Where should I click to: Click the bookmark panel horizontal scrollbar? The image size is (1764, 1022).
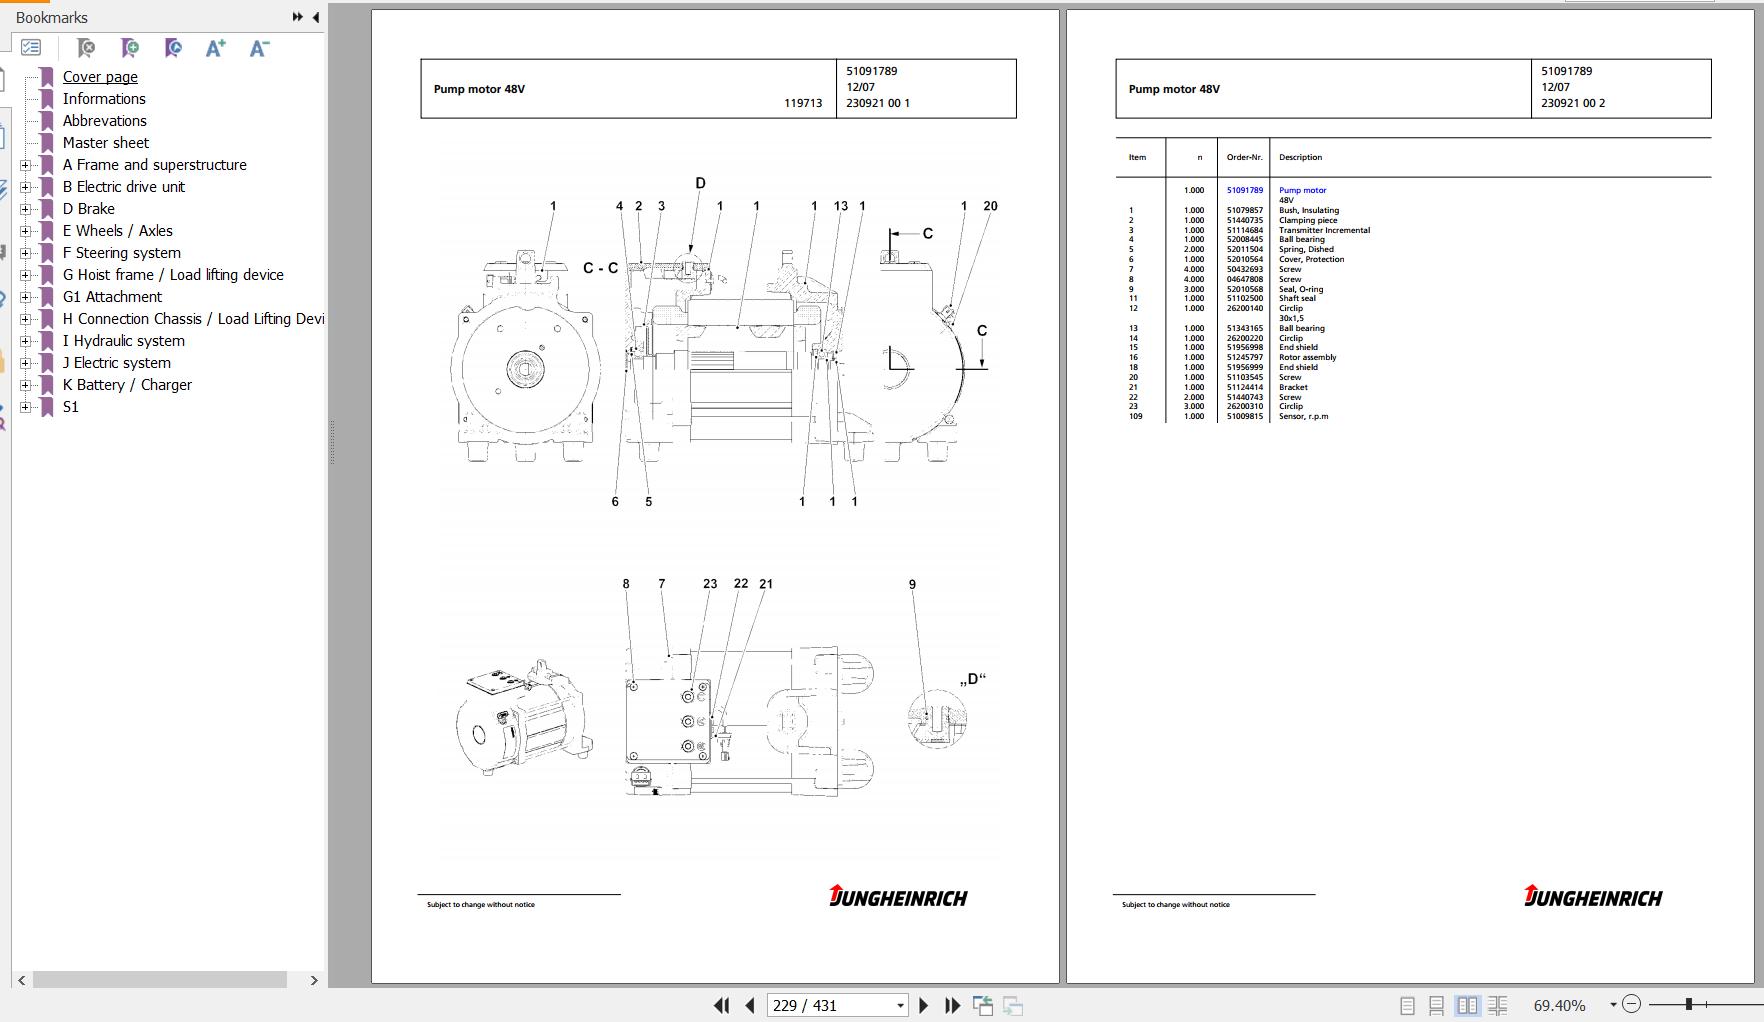coord(160,980)
